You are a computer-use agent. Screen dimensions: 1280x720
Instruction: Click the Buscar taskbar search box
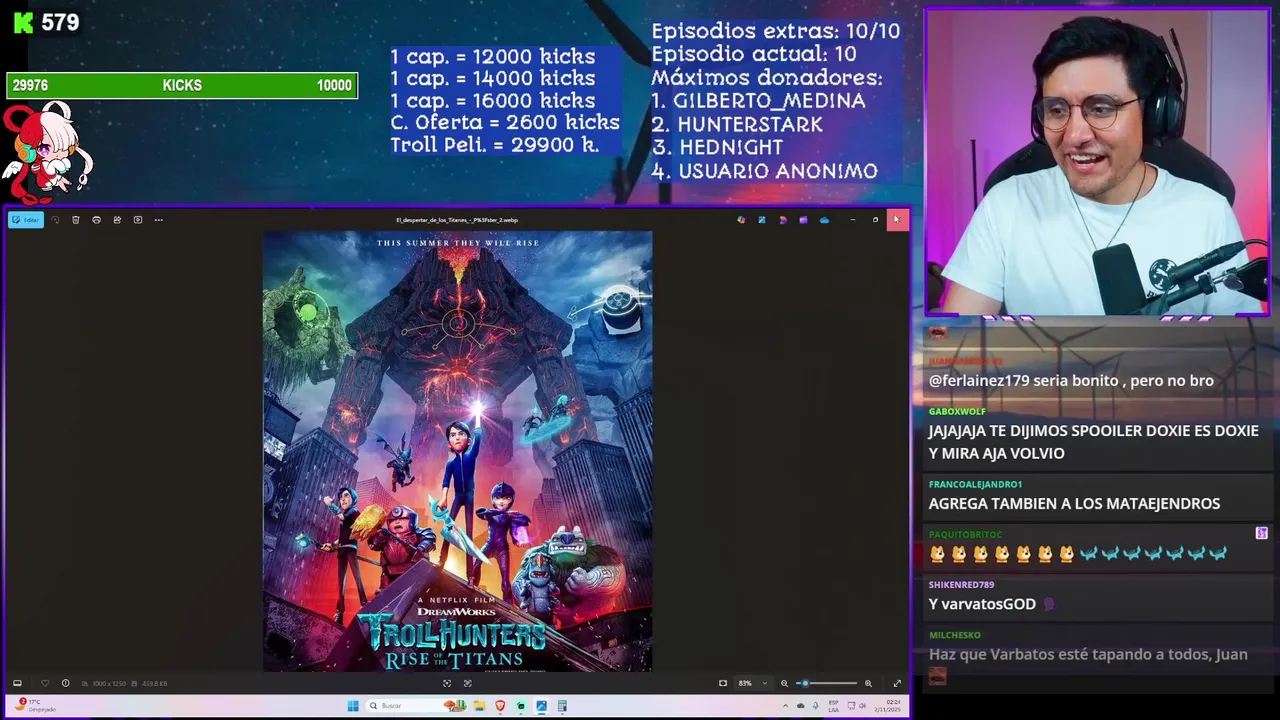click(x=414, y=706)
